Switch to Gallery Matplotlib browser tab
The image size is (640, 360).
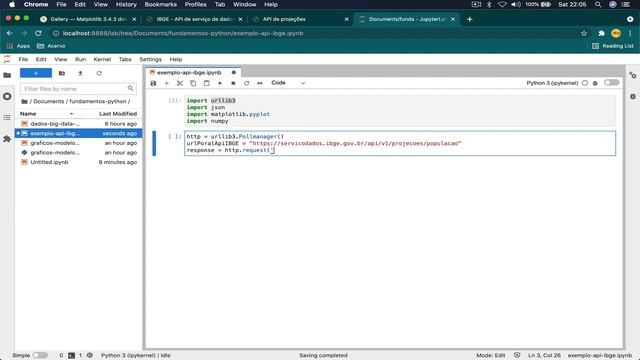[88, 19]
